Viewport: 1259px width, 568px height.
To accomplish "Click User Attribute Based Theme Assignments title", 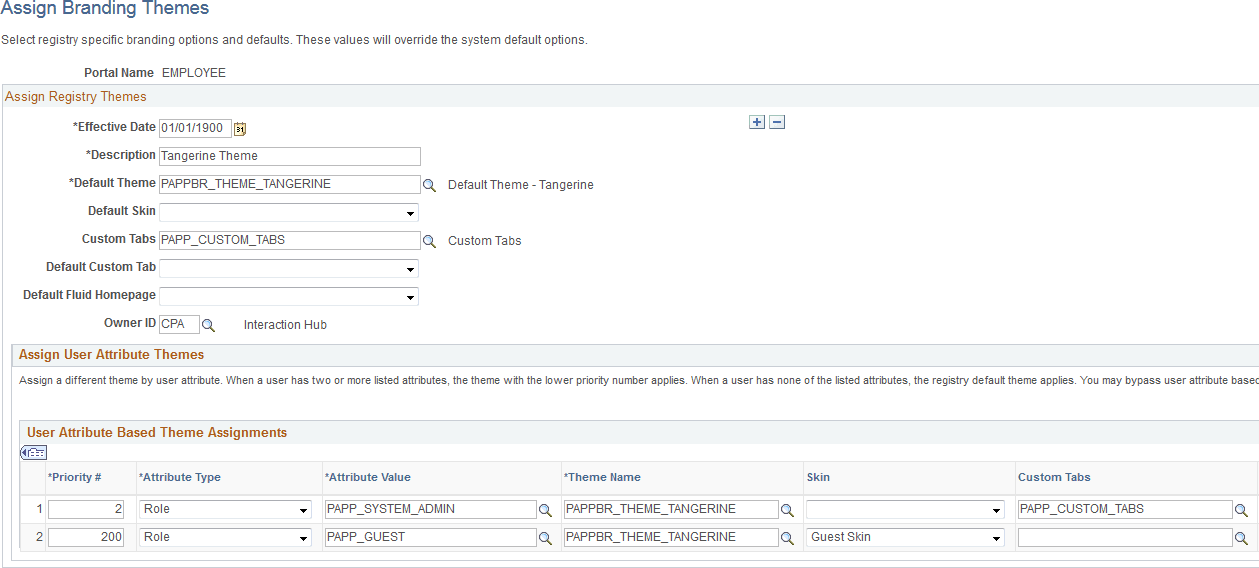I will tap(157, 433).
